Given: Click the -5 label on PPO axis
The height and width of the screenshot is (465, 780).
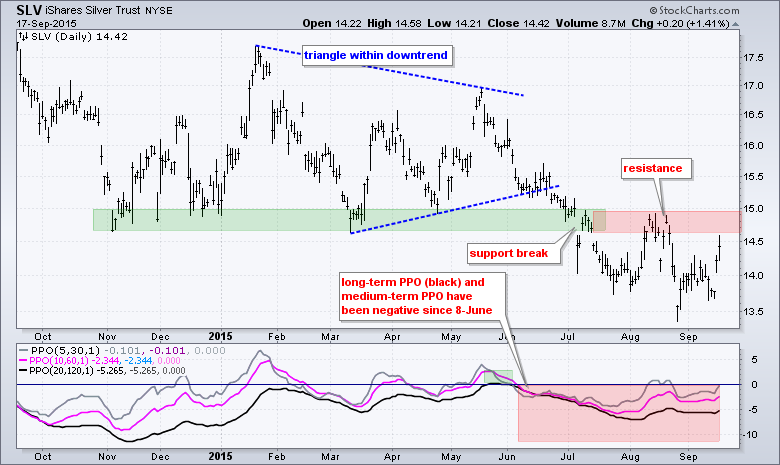Looking at the screenshot, I should [753, 410].
